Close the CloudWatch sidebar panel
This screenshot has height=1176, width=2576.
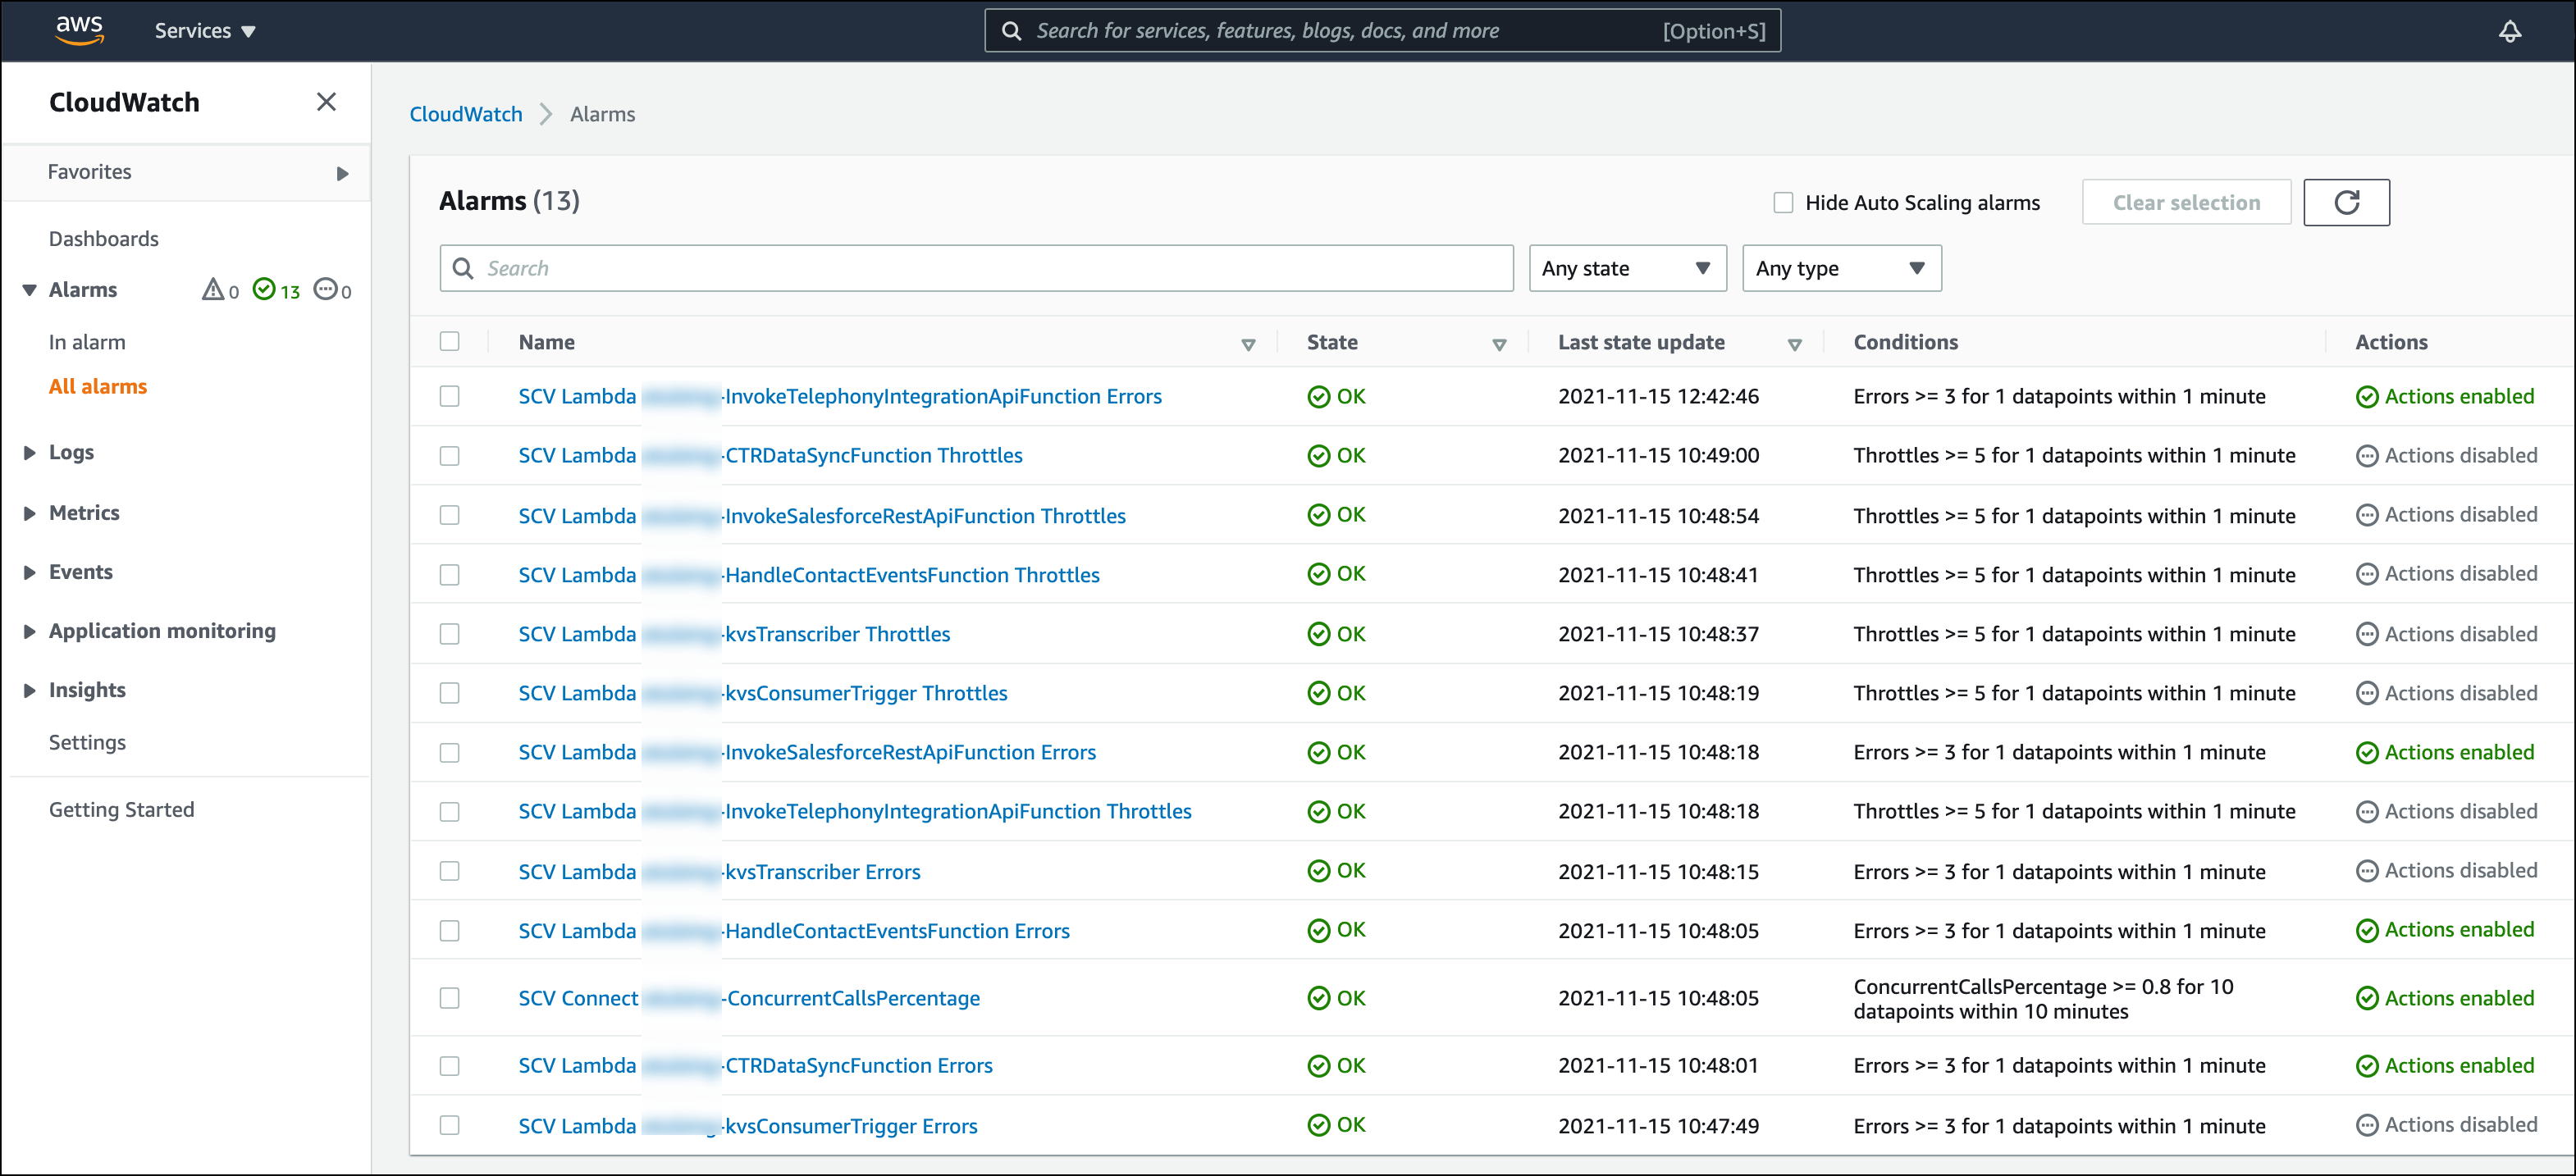click(x=326, y=102)
